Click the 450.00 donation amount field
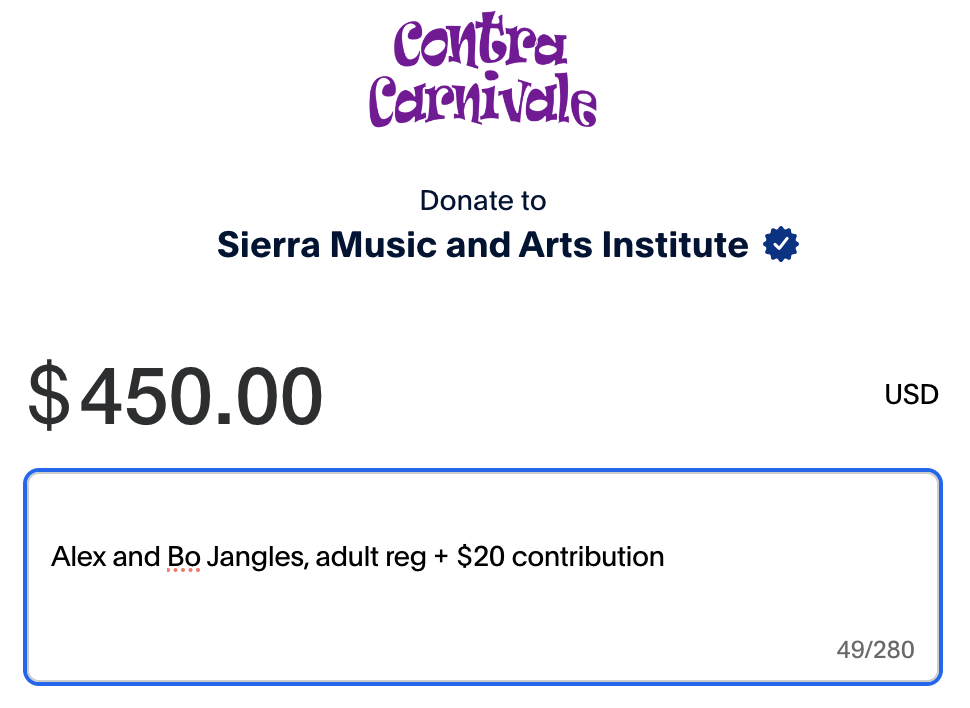 click(201, 397)
